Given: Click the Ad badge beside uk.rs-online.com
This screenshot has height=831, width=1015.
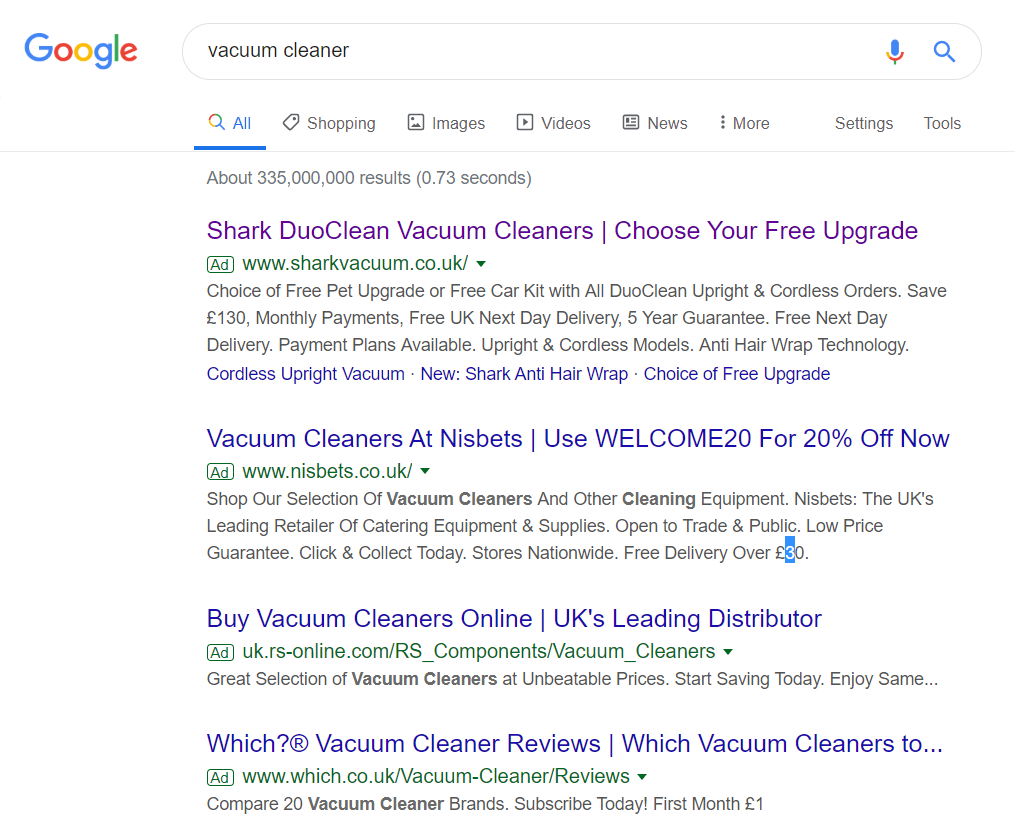Looking at the screenshot, I should 220,652.
